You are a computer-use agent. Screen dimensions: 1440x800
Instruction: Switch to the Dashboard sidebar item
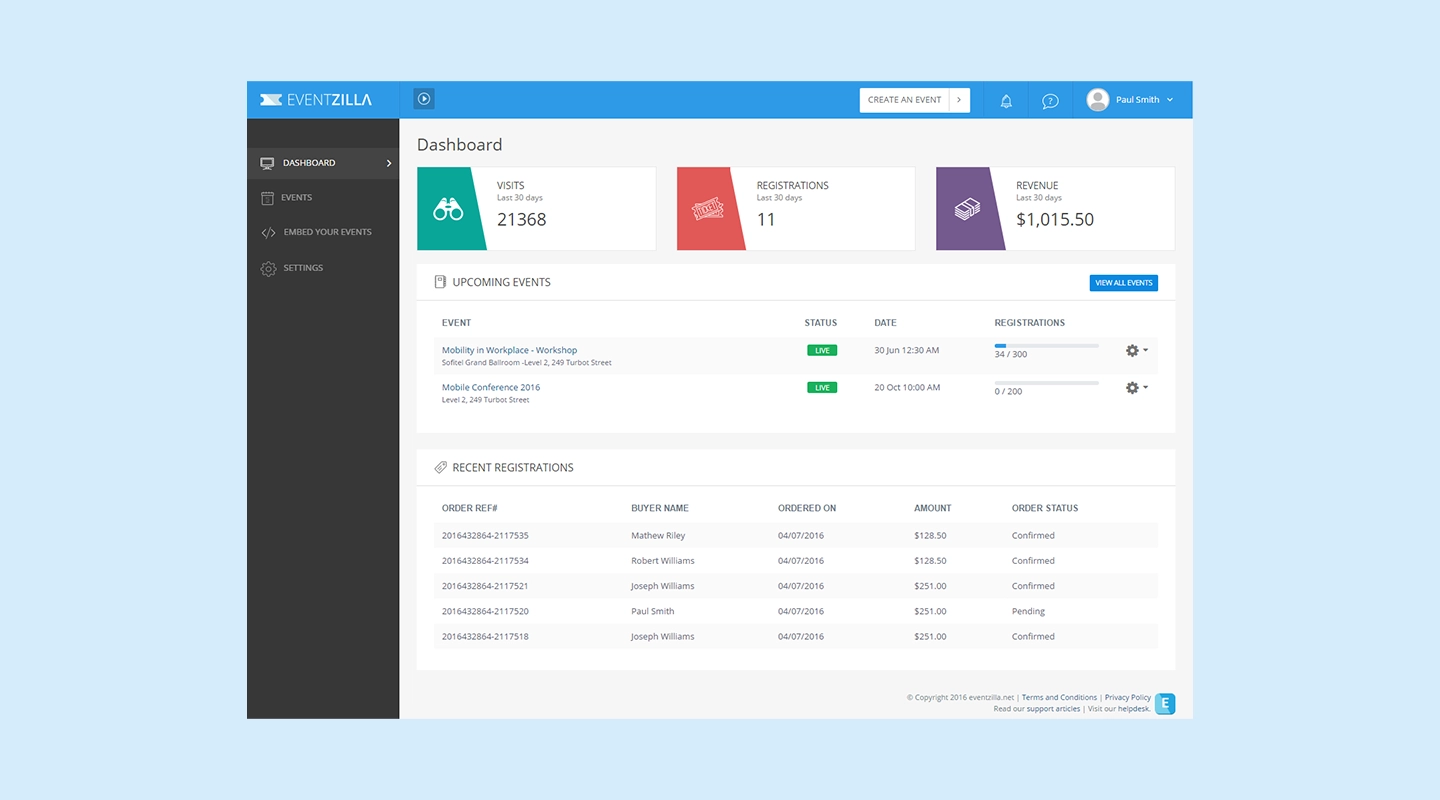click(x=307, y=163)
